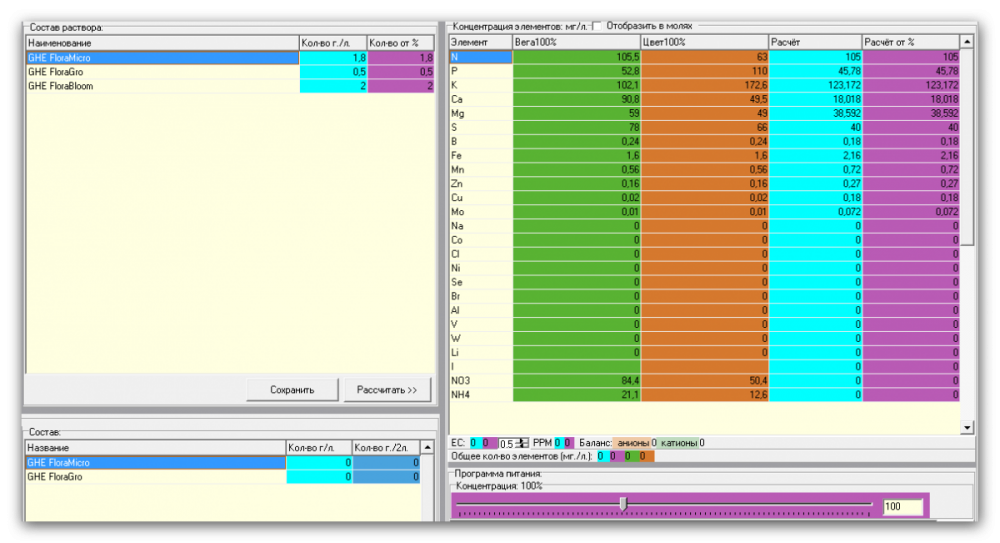Viewport: 1000px width, 543px height.
Task: Click the Вега100% cell showing 52,8
Action: point(577,71)
